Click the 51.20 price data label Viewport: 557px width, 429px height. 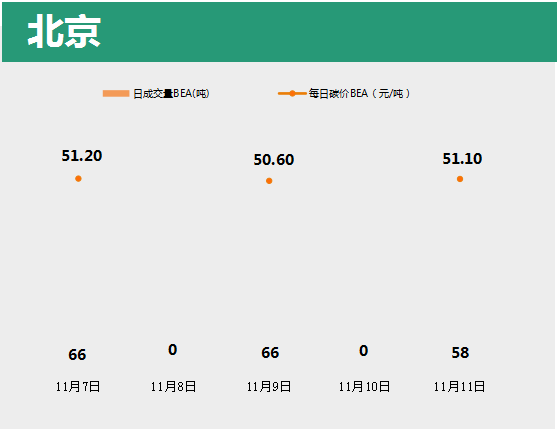point(82,156)
